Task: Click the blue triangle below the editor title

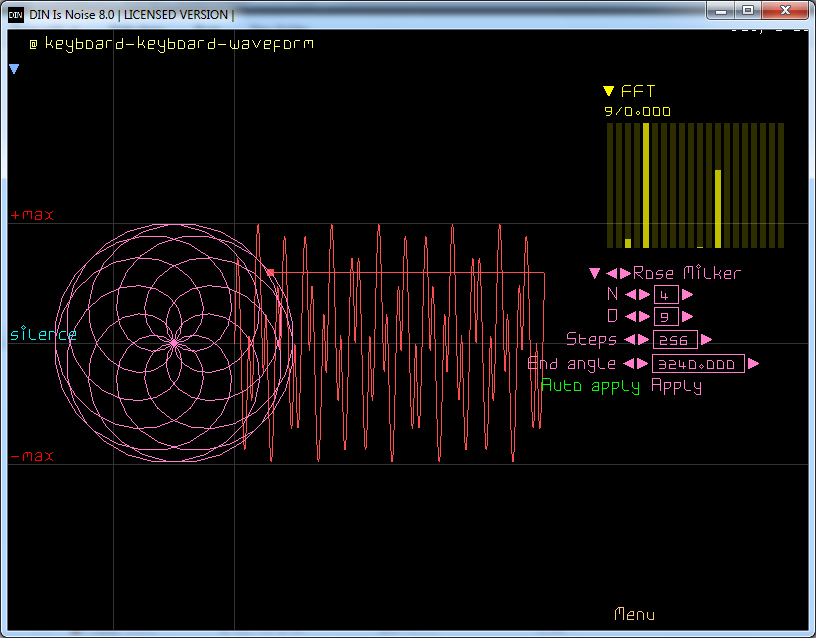Action: [14, 69]
